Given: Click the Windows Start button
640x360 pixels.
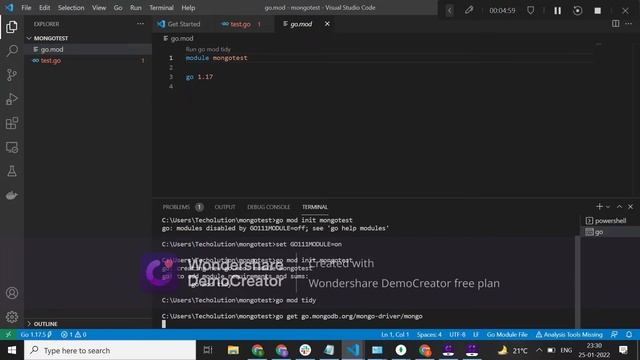Looking at the screenshot, I should pyautogui.click(x=12, y=350).
